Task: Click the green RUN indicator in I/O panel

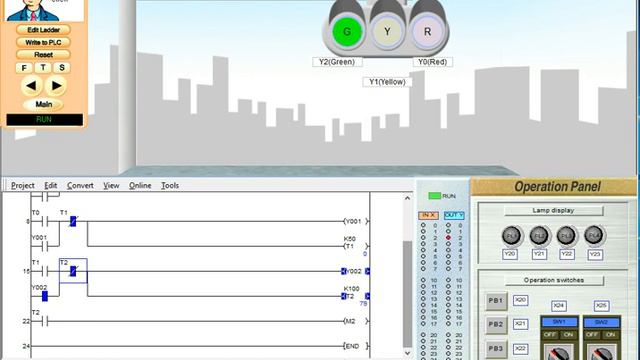Action: coord(434,196)
